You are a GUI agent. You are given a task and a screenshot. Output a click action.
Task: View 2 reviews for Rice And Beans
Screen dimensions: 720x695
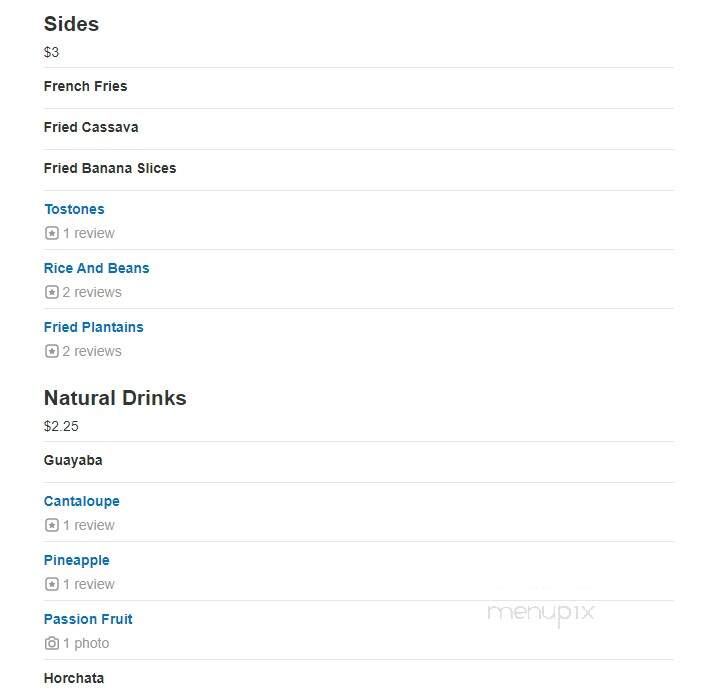(x=92, y=292)
